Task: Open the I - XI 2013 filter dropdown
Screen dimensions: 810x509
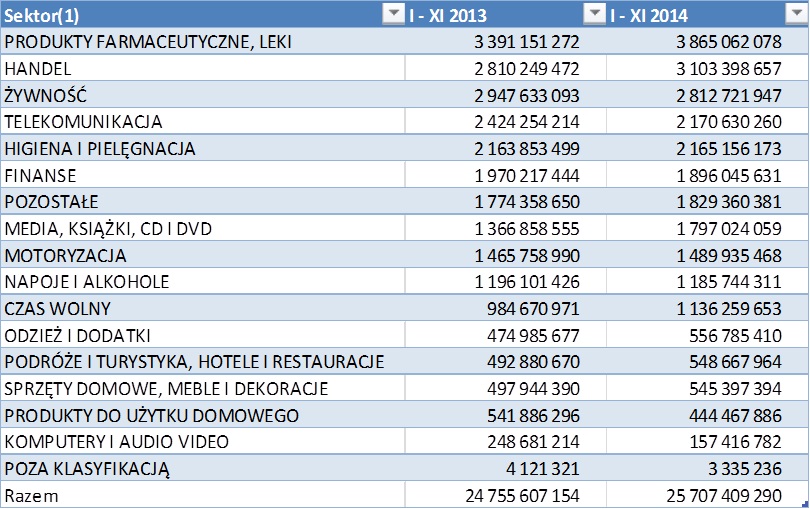Action: pos(595,14)
